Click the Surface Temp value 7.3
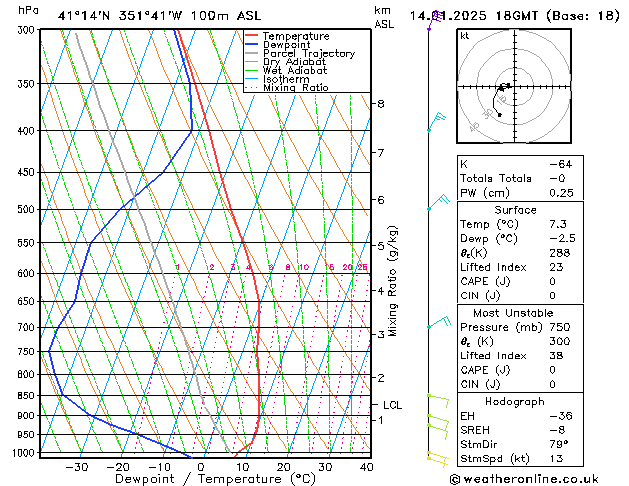The image size is (629, 486). coord(558,224)
